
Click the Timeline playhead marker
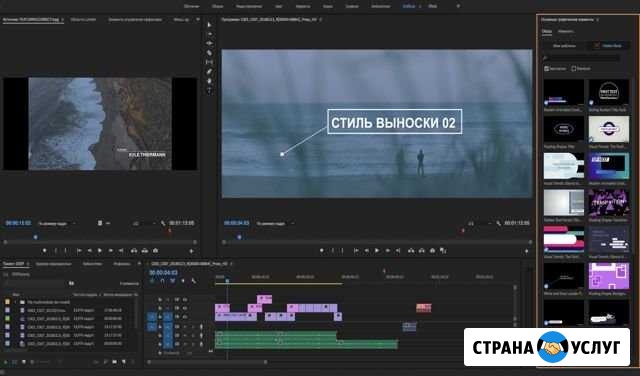(227, 280)
